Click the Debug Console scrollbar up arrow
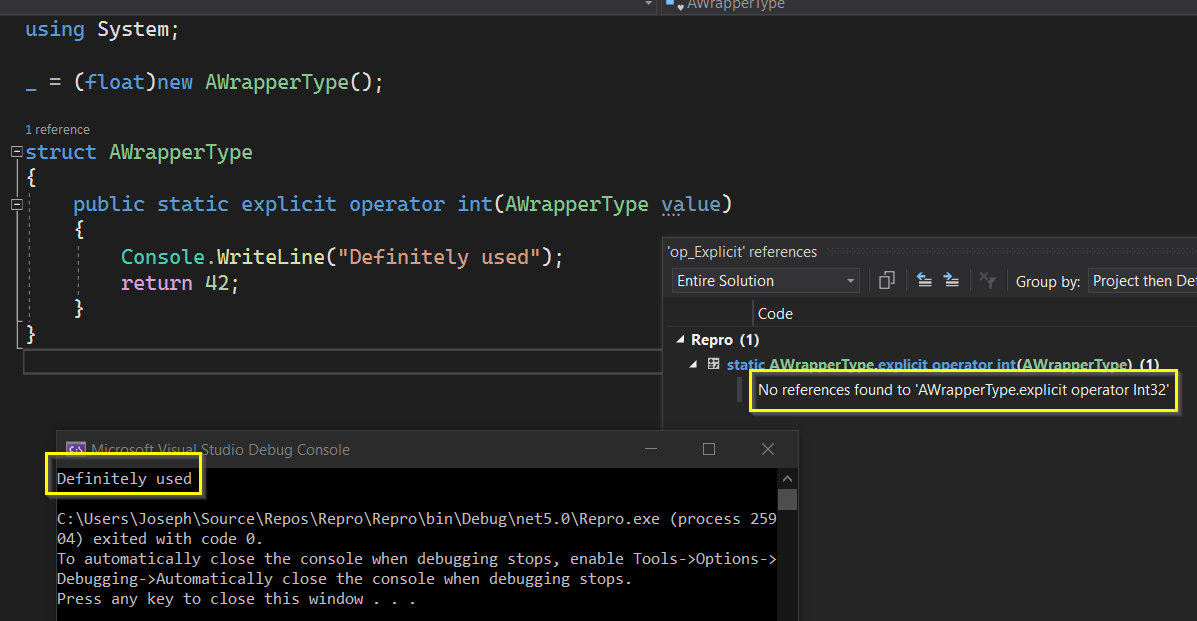 785,477
